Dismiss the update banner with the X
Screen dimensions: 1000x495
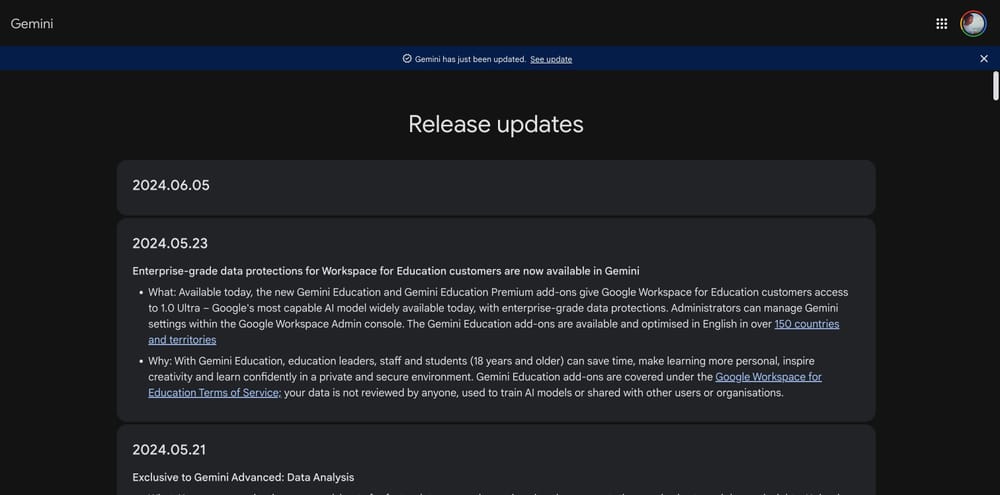[984, 59]
